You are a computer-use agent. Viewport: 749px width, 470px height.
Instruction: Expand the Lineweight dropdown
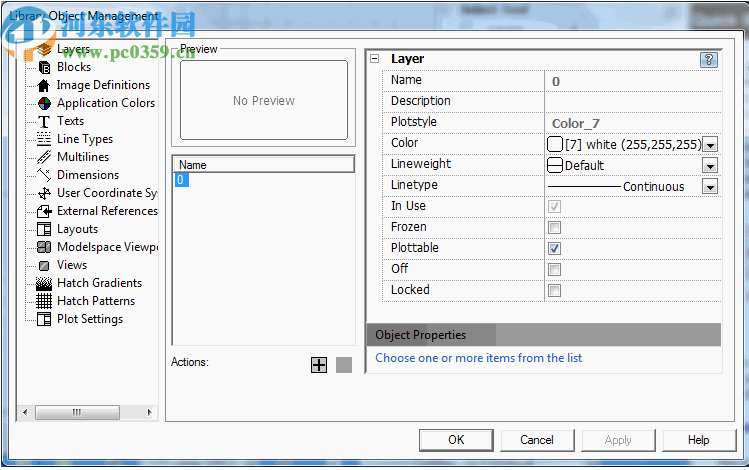tap(710, 166)
